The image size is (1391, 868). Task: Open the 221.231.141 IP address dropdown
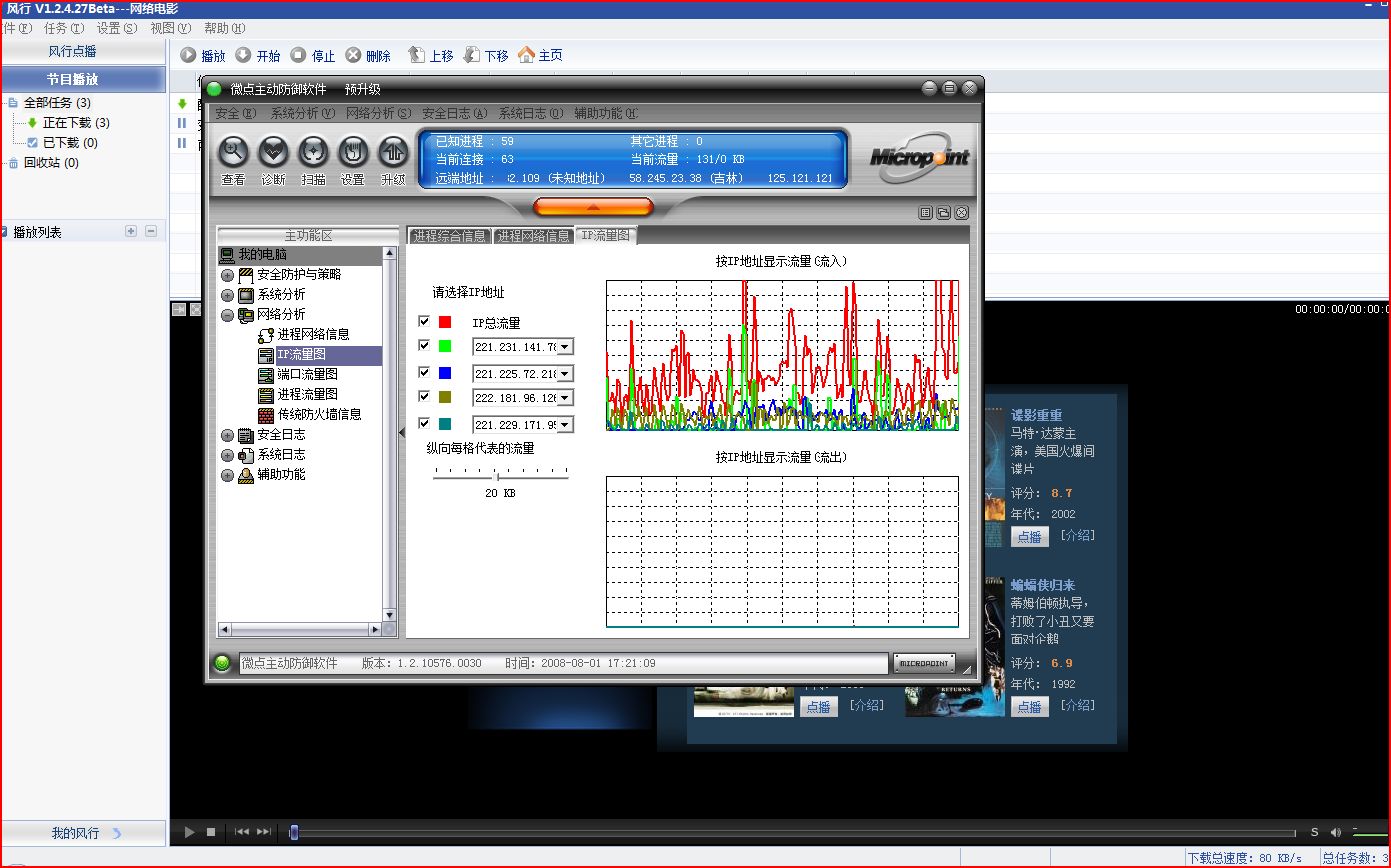(x=565, y=347)
